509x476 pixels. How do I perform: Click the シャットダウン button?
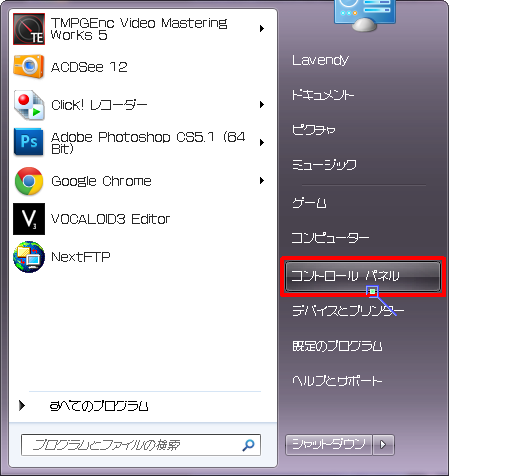(x=329, y=445)
